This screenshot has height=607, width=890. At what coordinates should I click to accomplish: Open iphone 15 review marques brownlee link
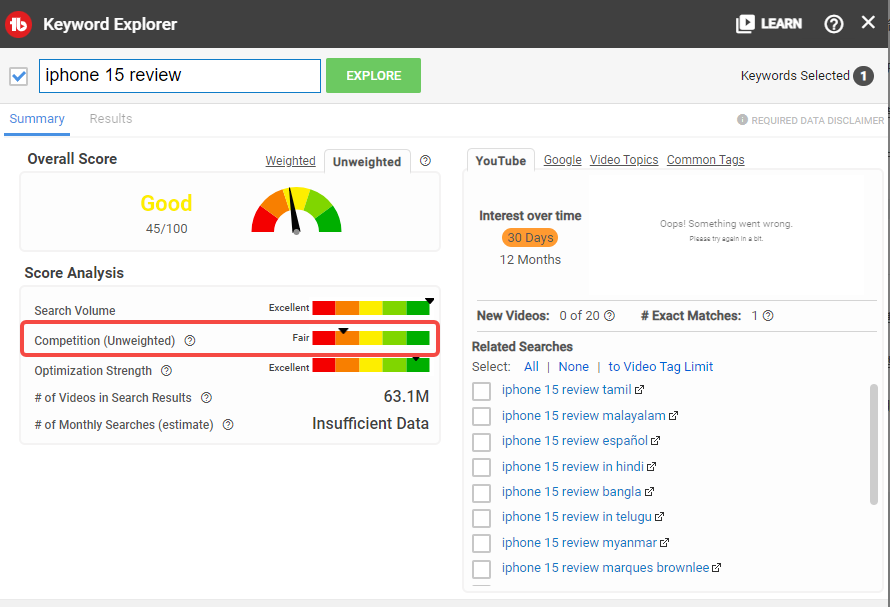click(605, 568)
